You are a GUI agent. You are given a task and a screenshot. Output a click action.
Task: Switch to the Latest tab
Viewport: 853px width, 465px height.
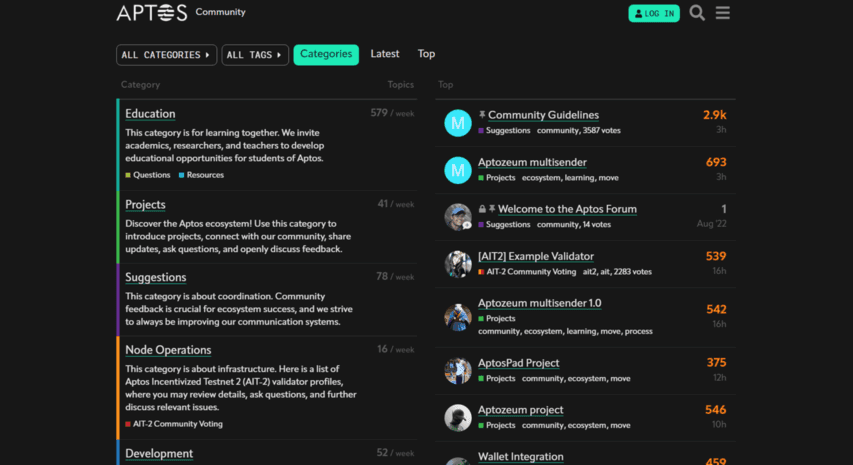click(385, 54)
